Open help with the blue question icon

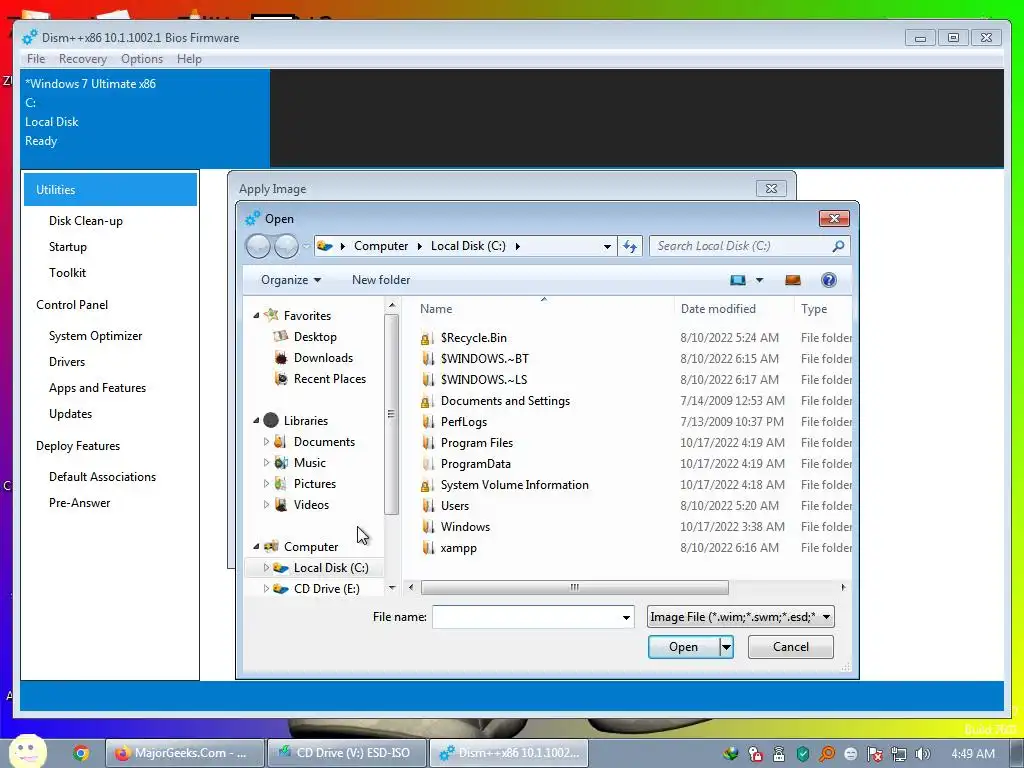click(x=829, y=280)
